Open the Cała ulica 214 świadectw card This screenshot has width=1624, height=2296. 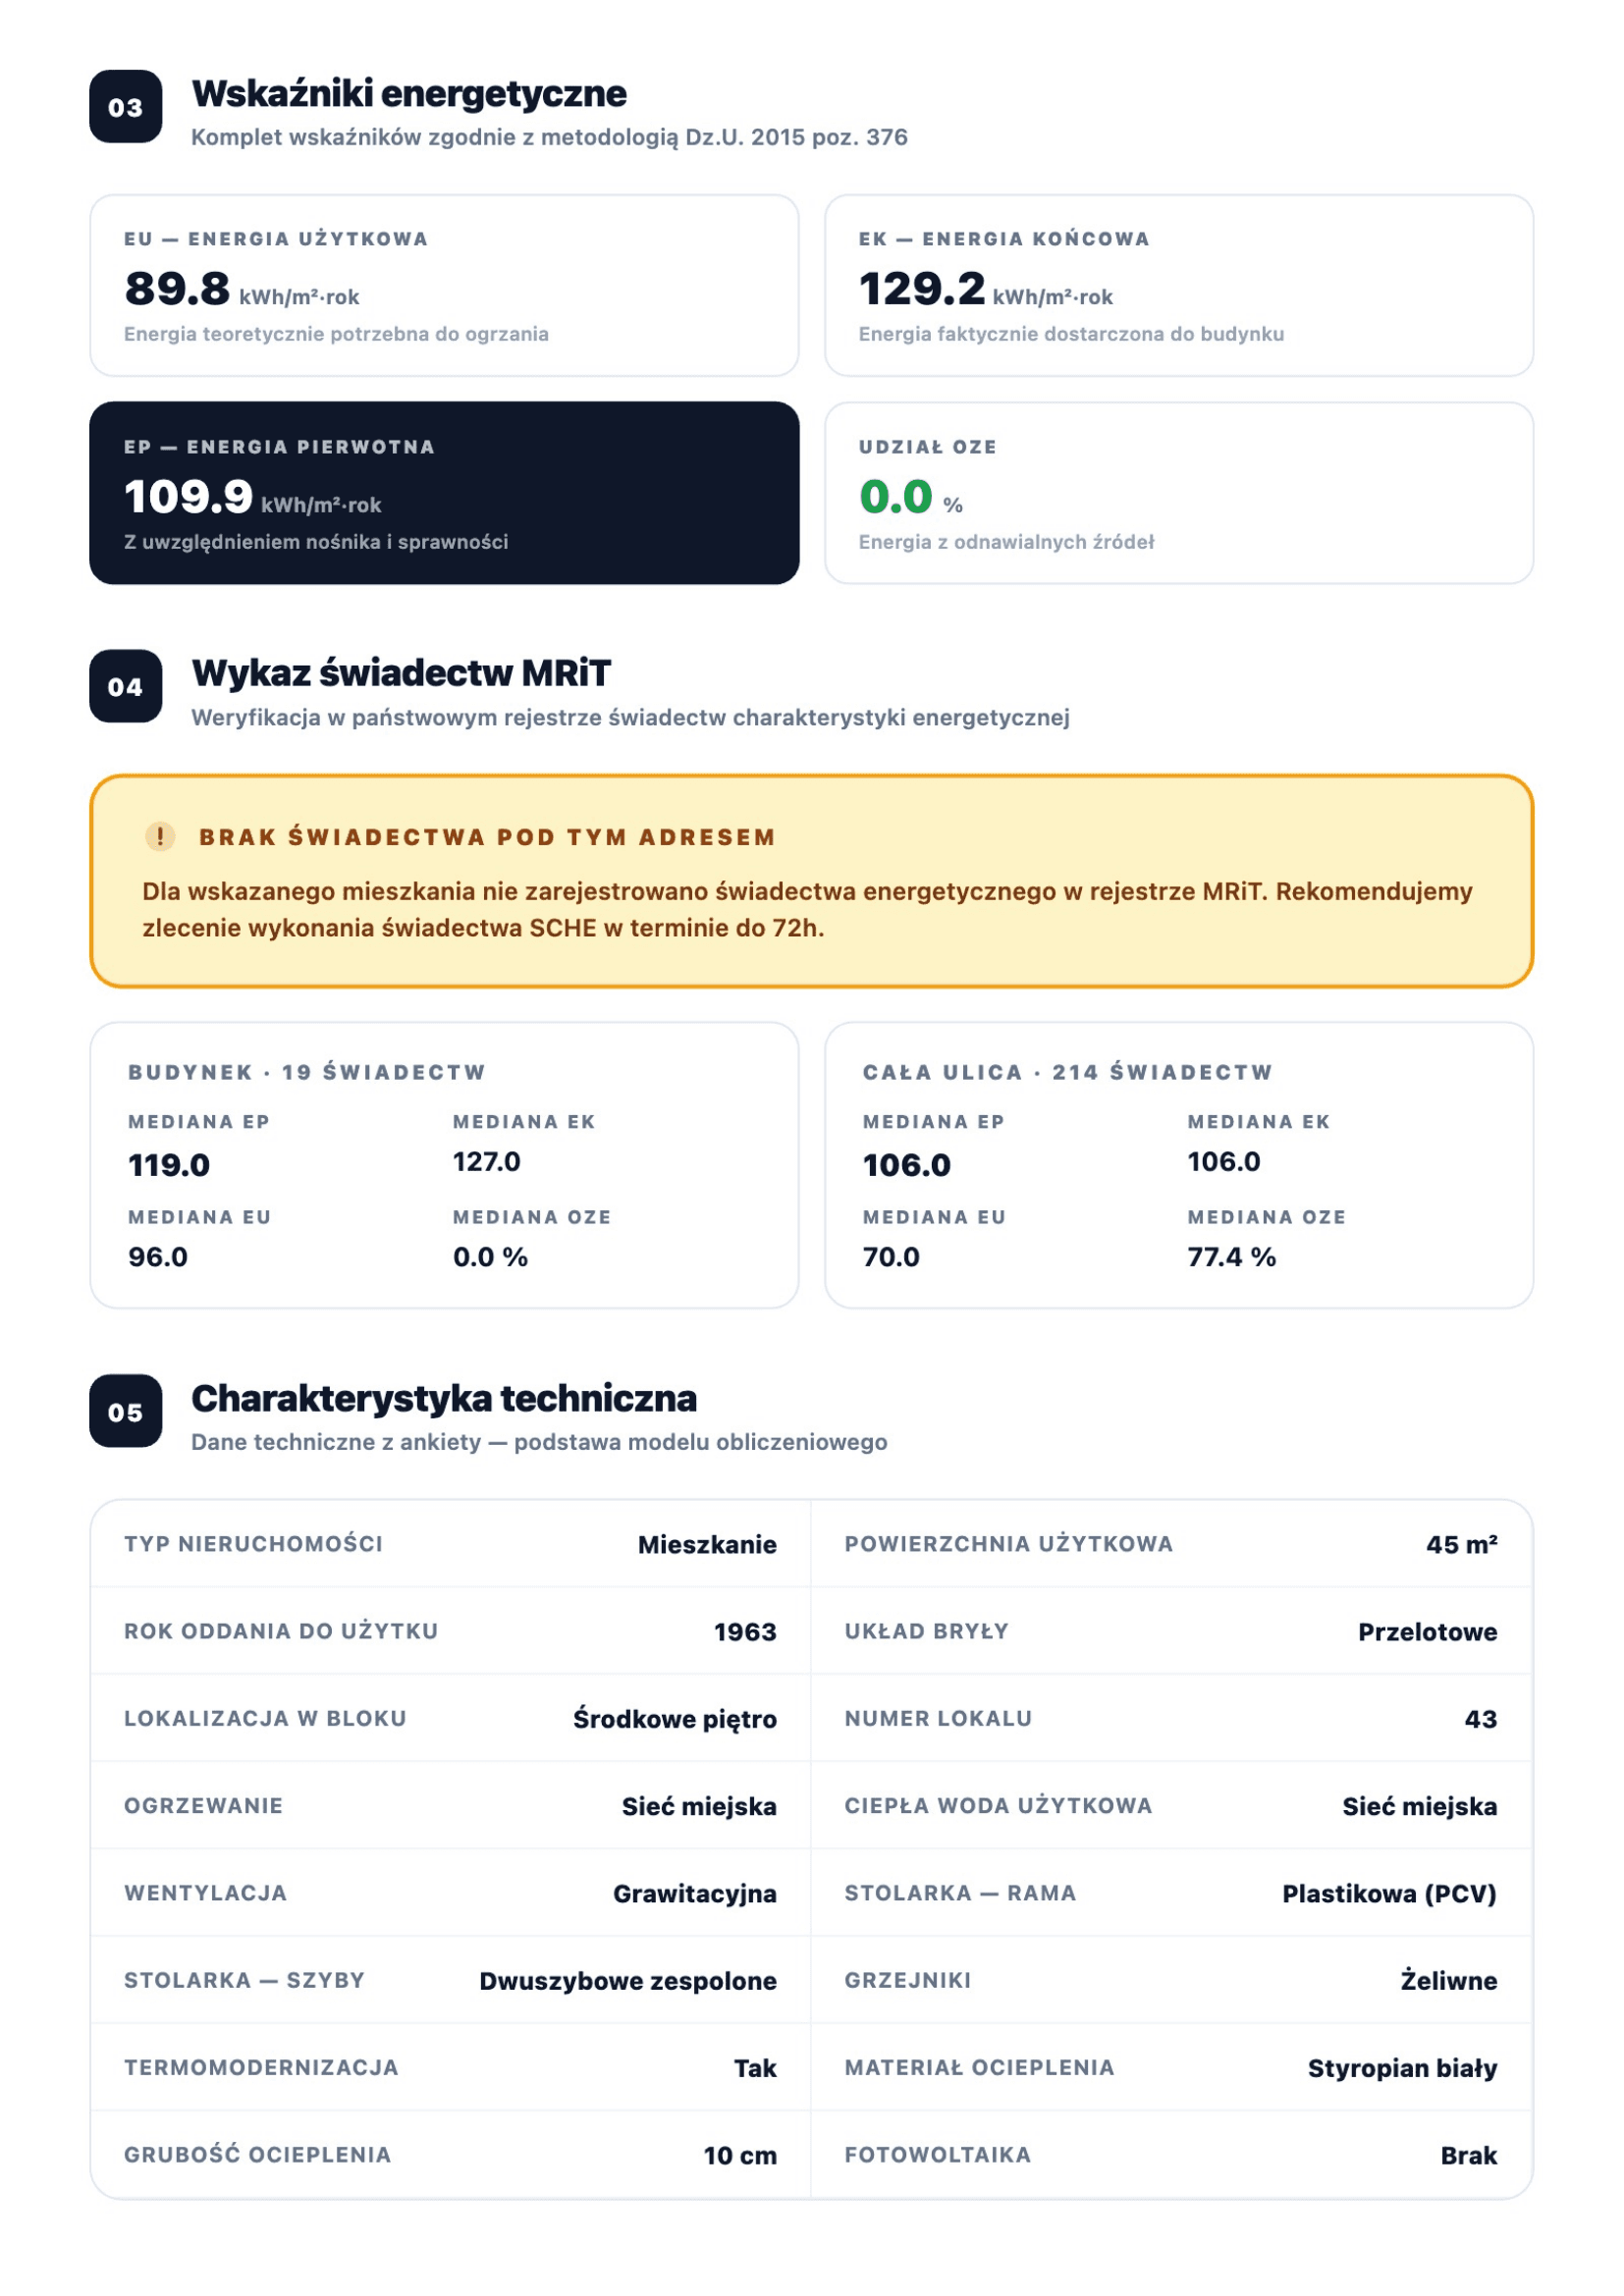click(x=1179, y=1165)
